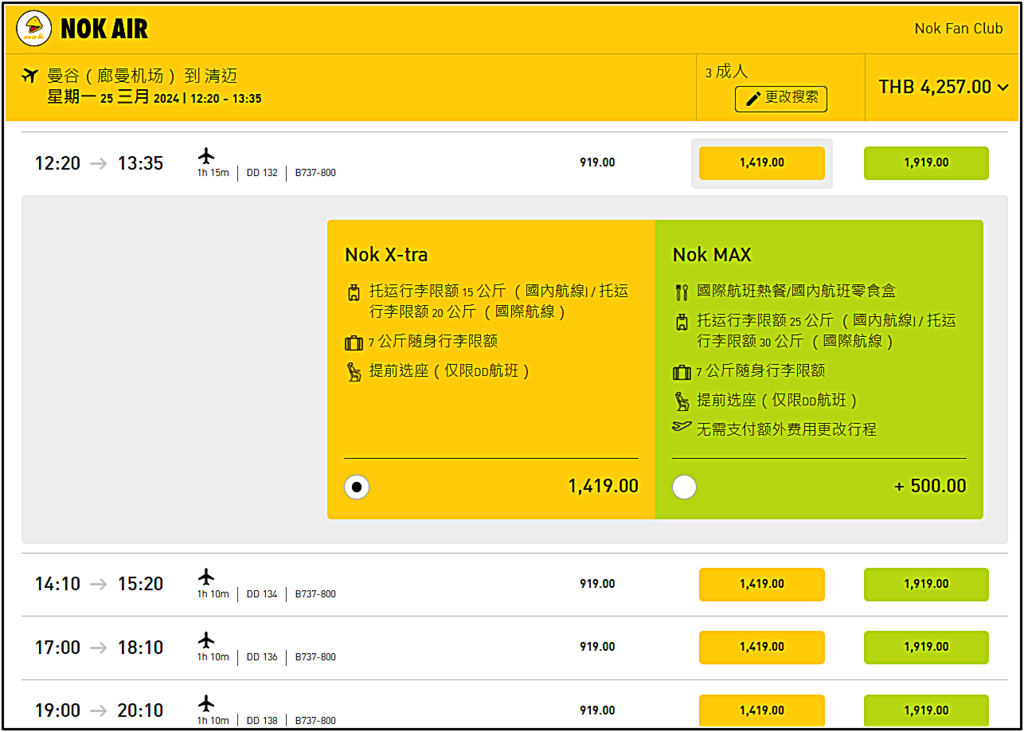
Task: Click 919.00 base fare for 19:00 flight
Action: click(x=597, y=710)
